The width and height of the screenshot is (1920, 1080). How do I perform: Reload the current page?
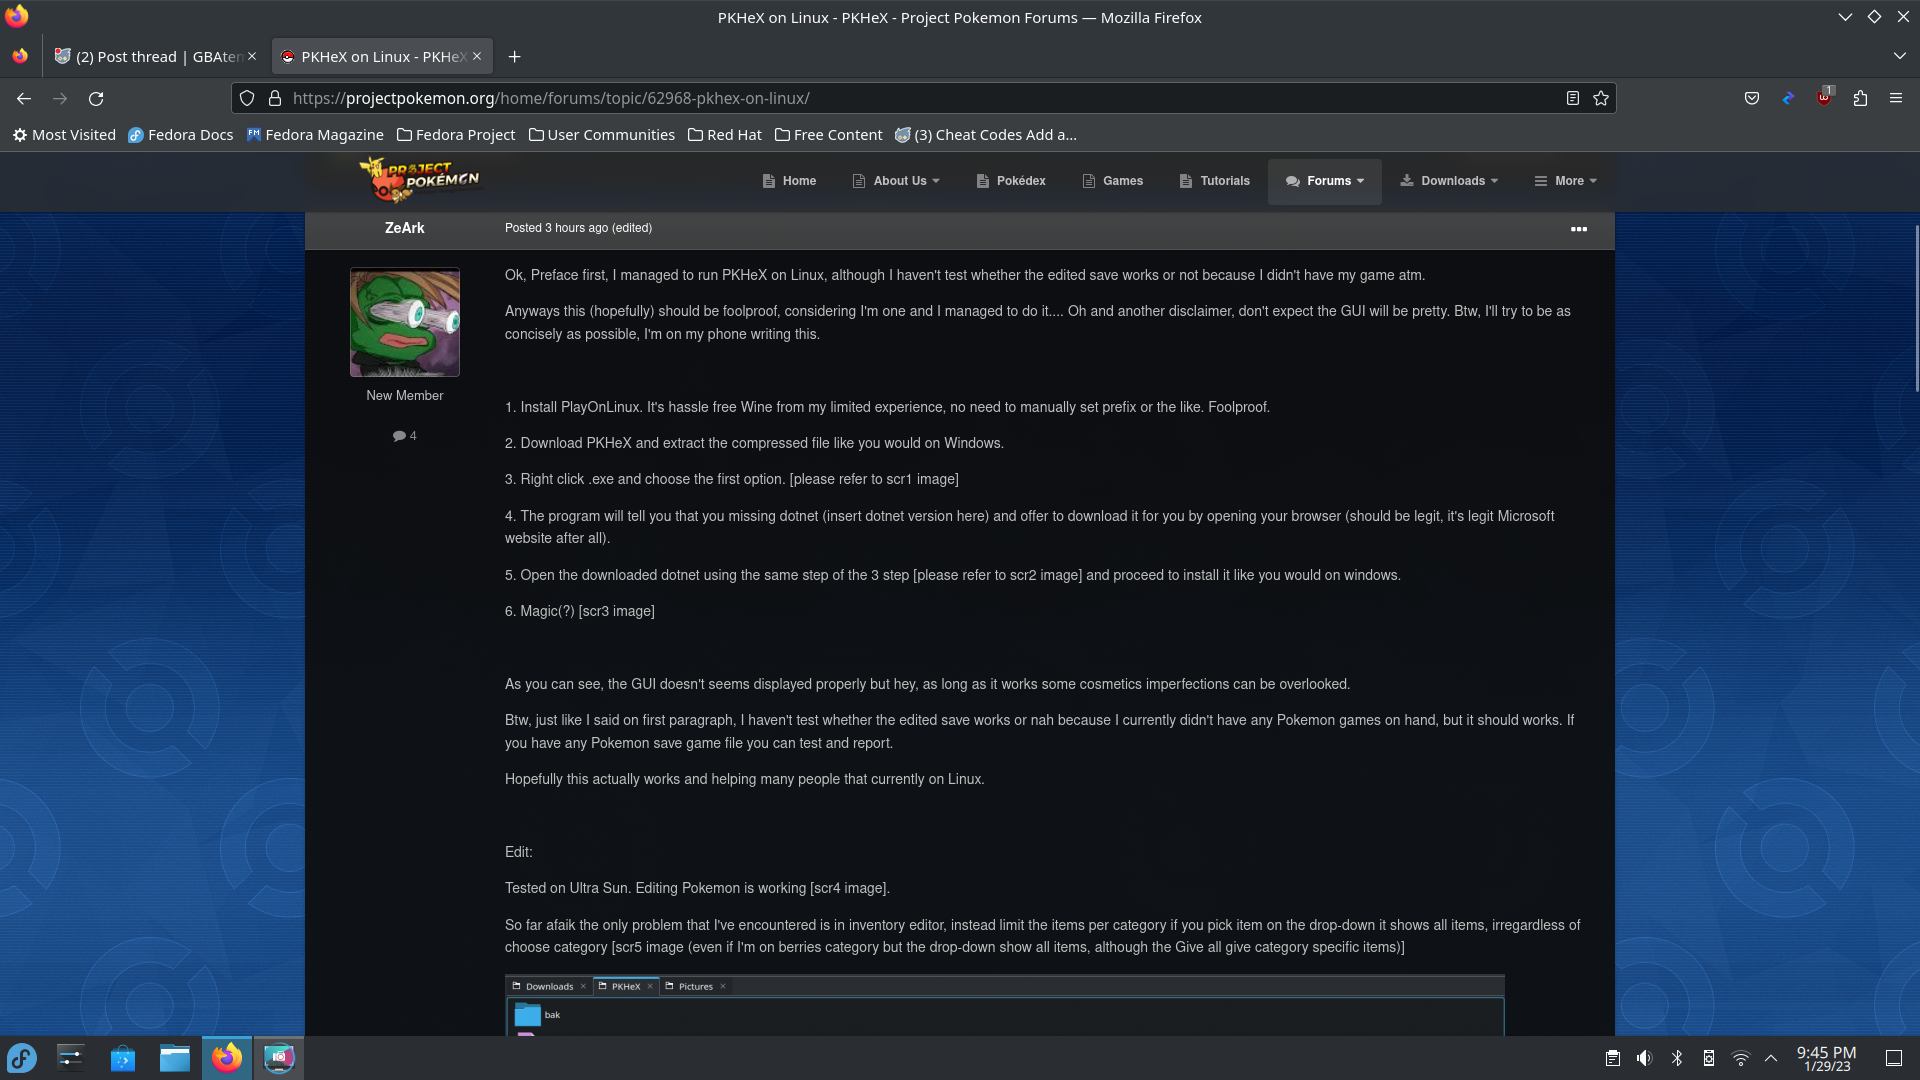click(x=96, y=98)
